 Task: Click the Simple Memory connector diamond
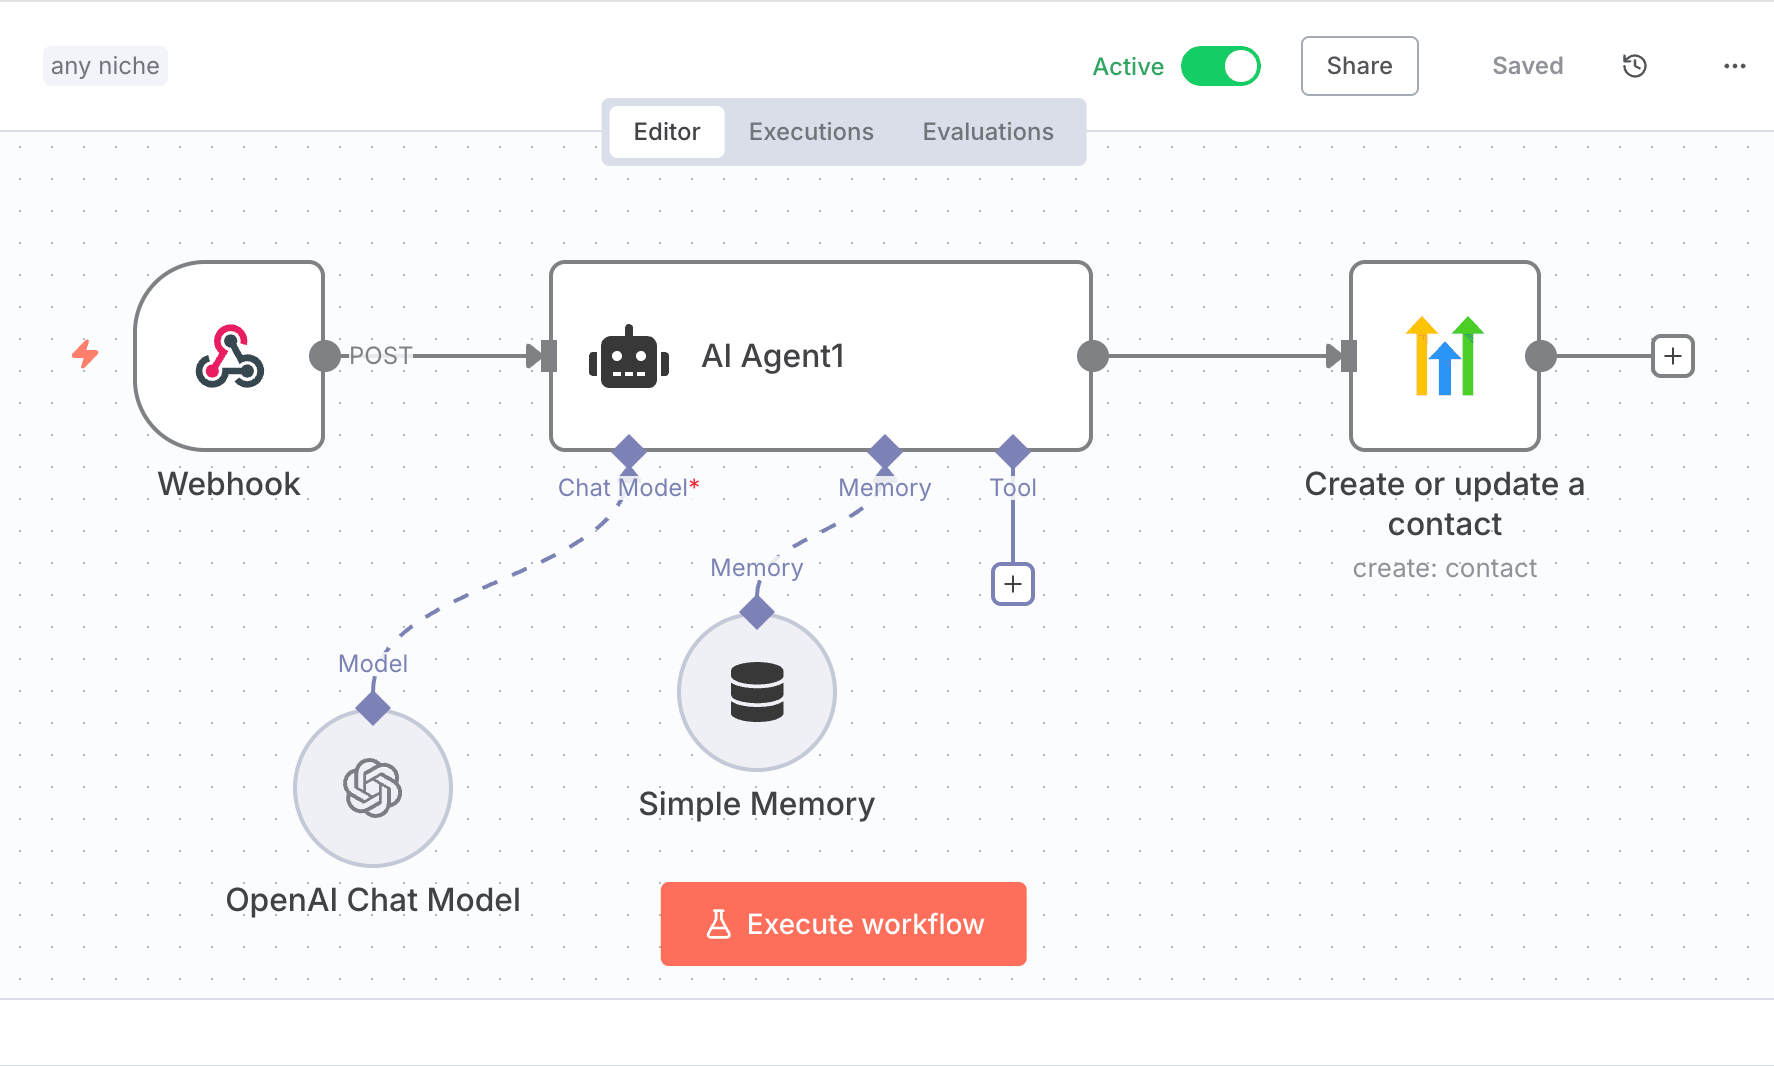[757, 612]
